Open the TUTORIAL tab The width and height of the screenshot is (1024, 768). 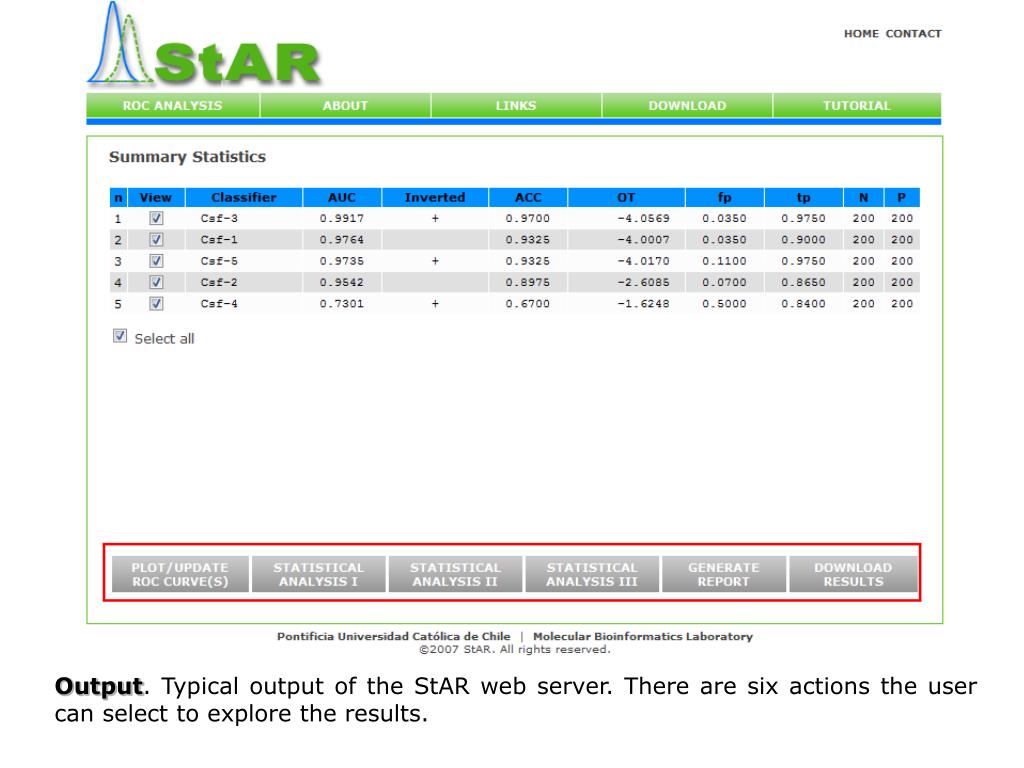pos(857,106)
